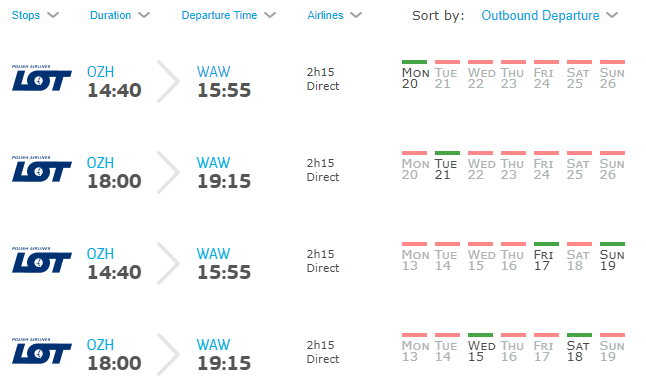Screen dimensions: 646x380
Task: Select Mon 20 on first flight
Action: coord(415,75)
